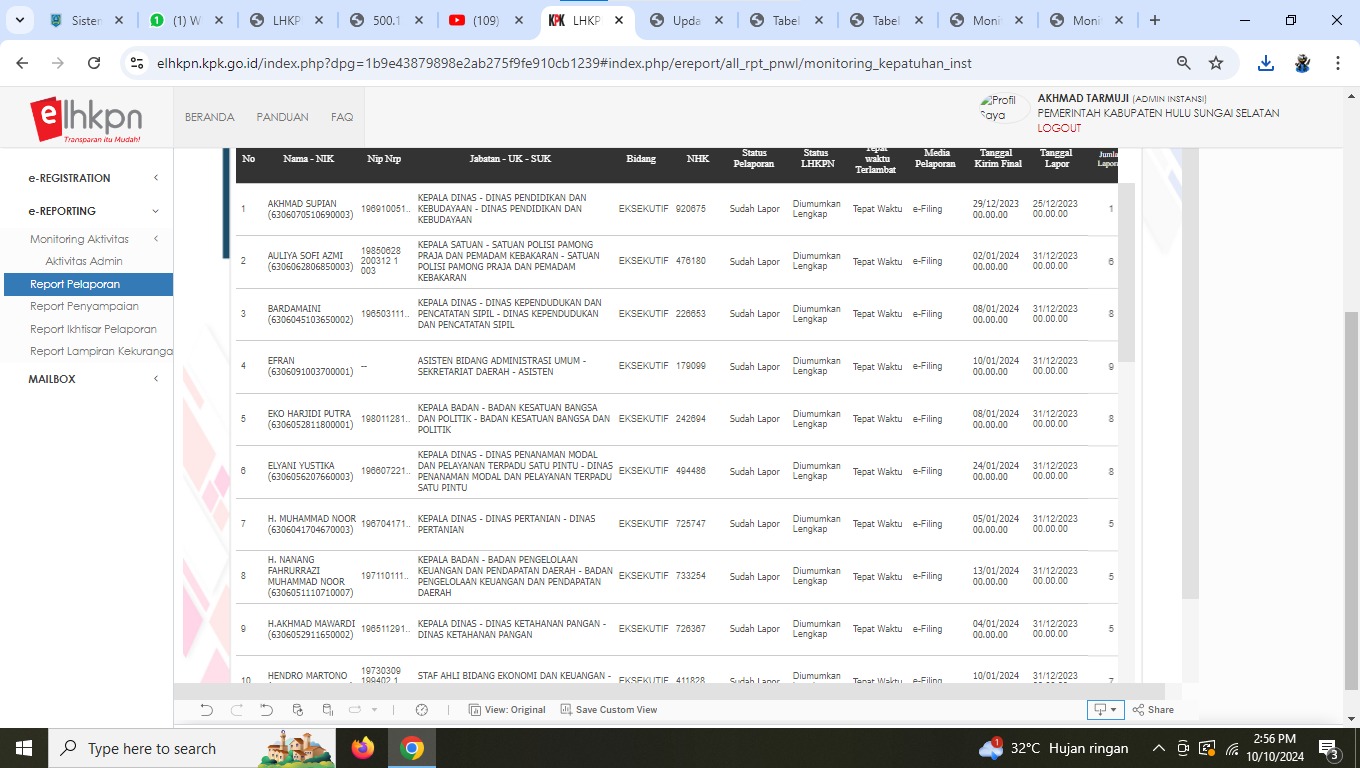Click the Tableau undo arrow icon

[206, 710]
